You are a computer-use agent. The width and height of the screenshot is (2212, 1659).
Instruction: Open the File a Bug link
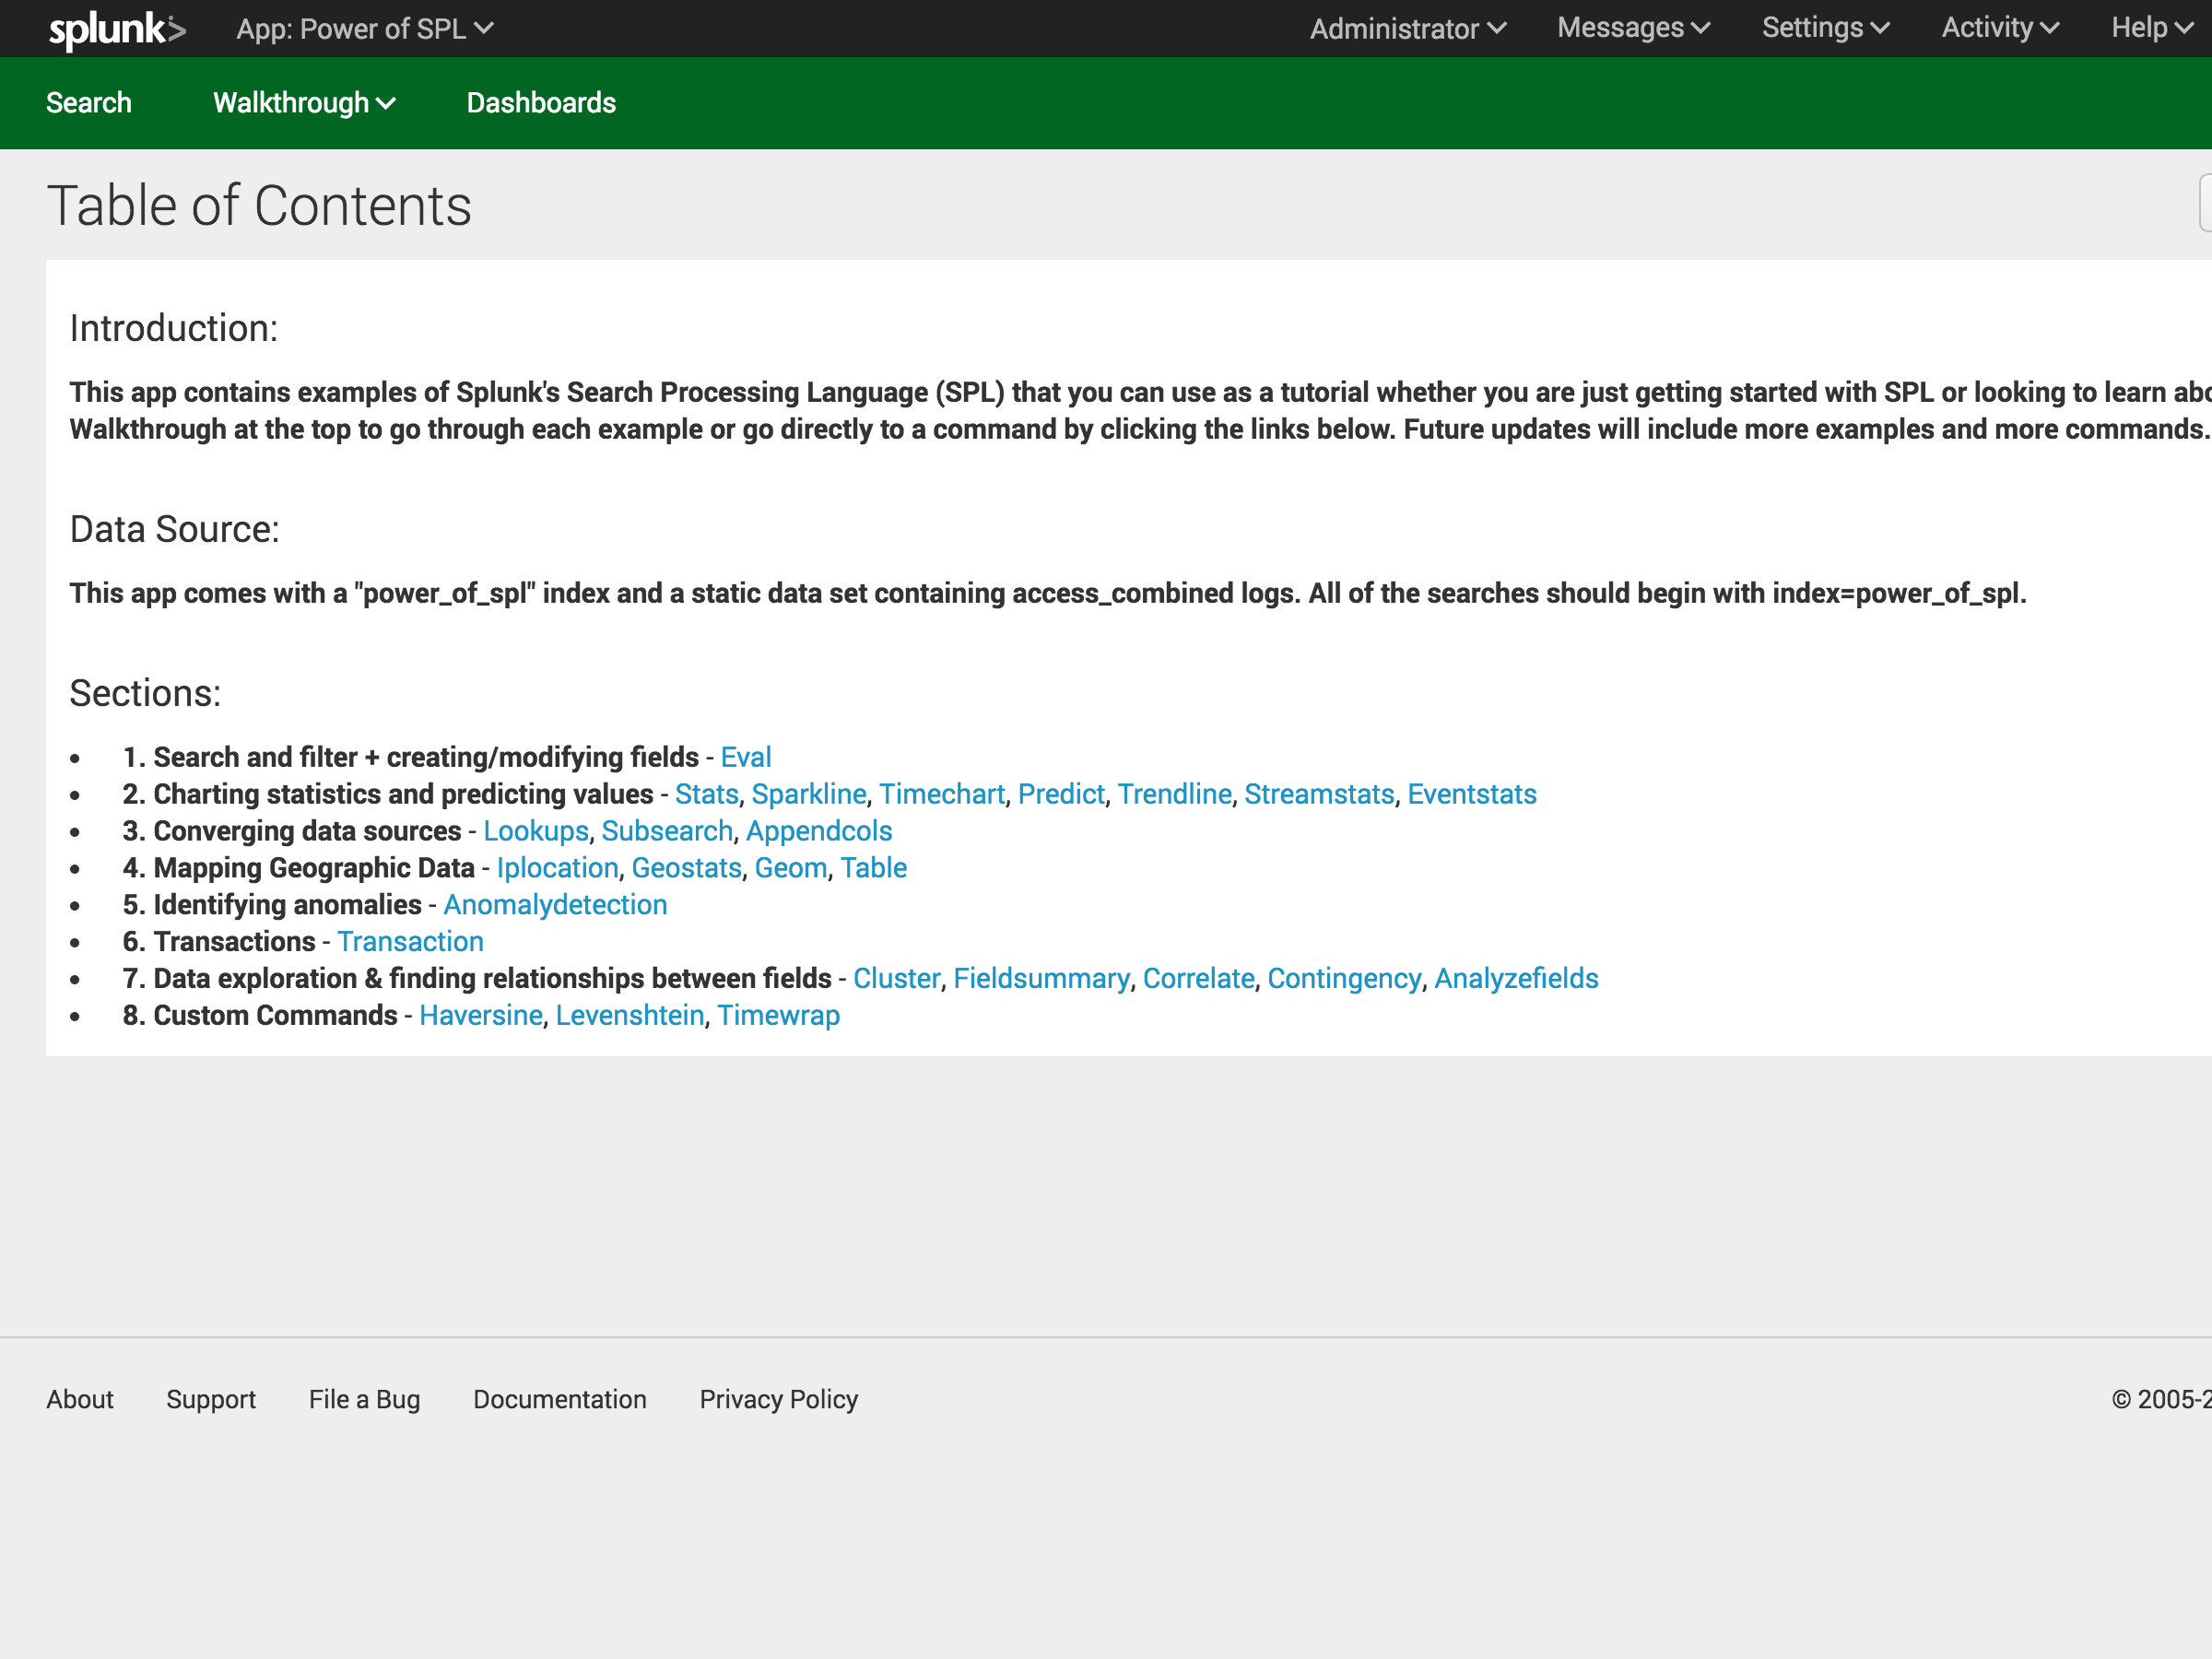click(364, 1399)
